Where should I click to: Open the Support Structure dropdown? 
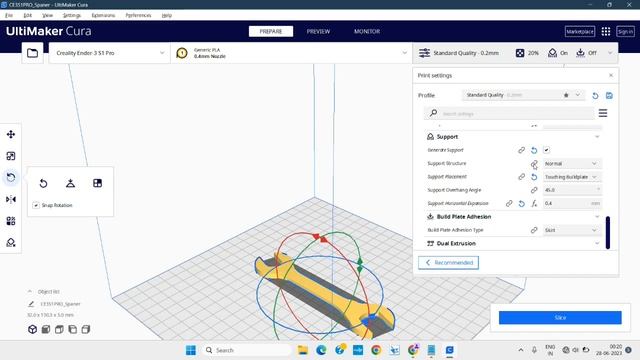pos(572,164)
